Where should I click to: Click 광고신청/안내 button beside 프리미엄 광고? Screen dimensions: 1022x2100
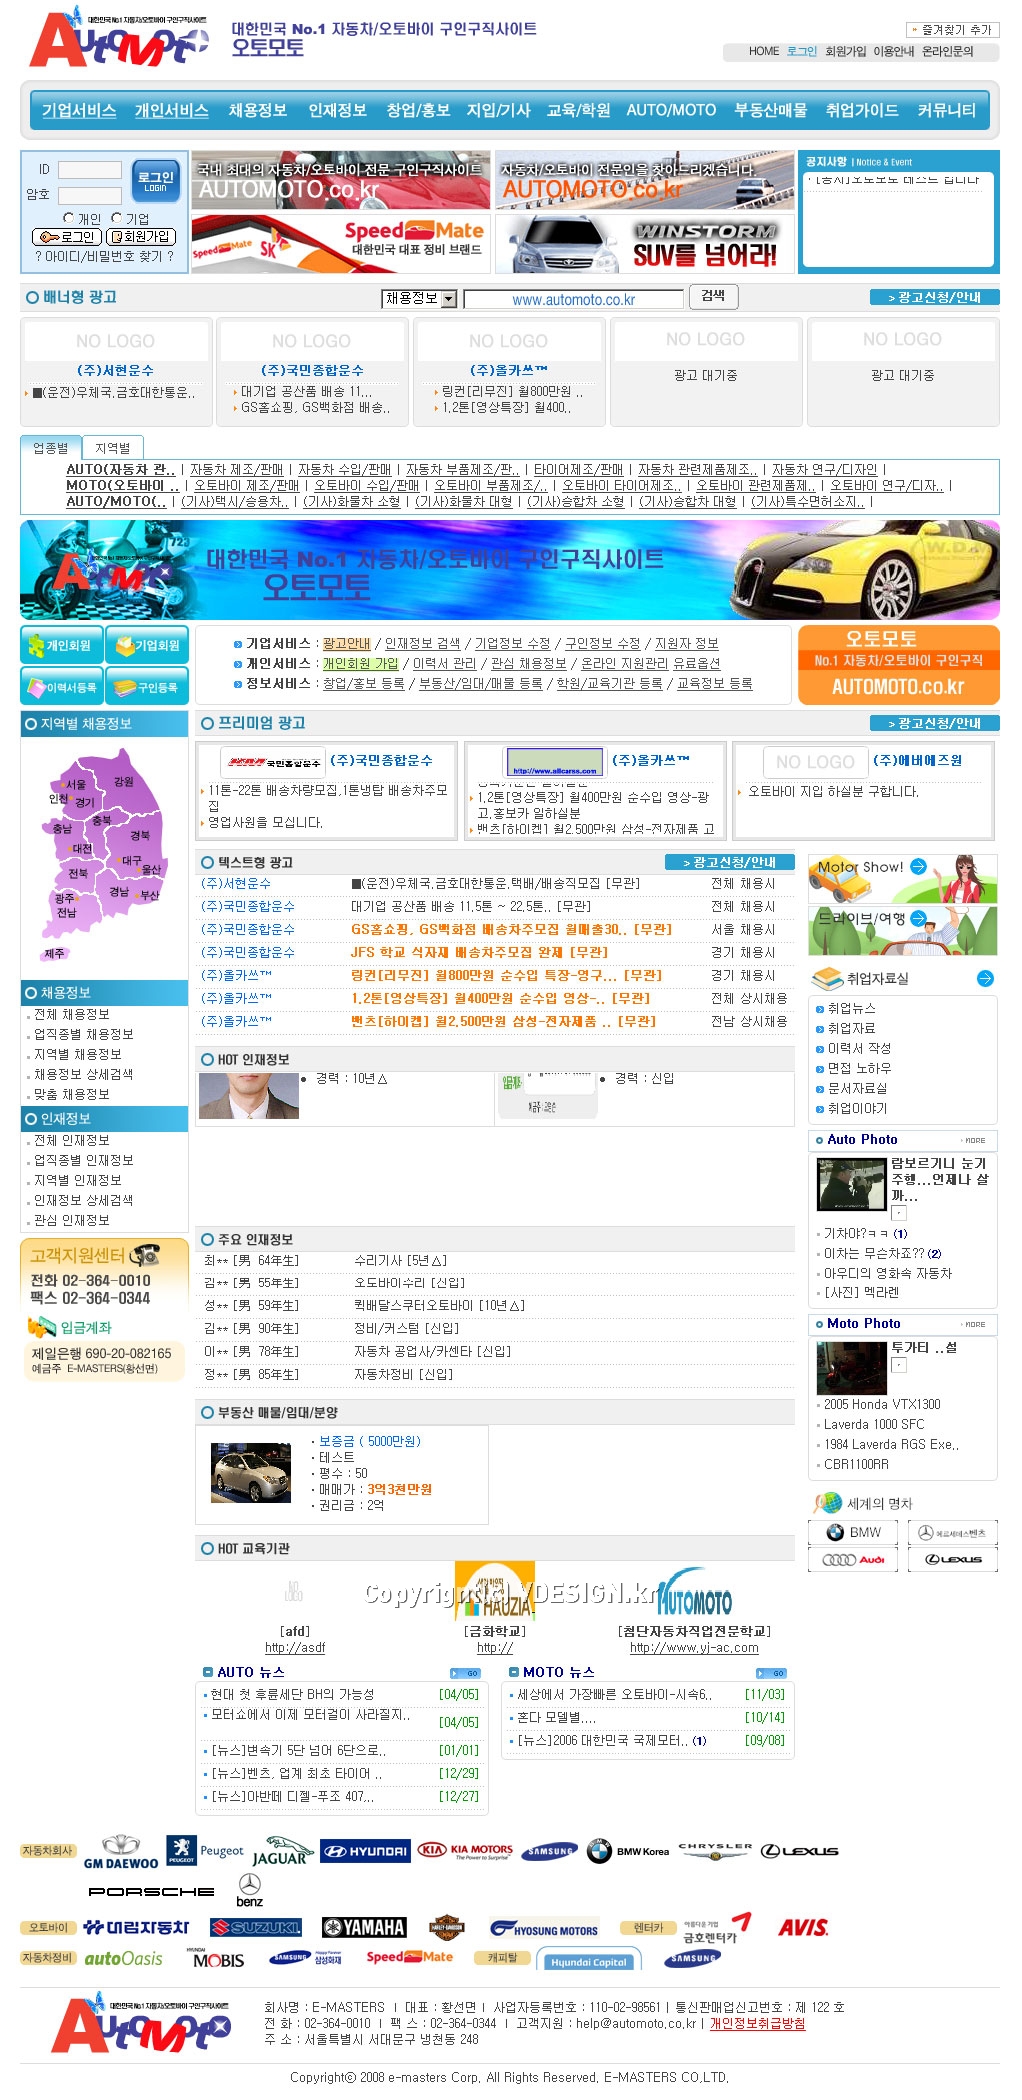point(934,723)
